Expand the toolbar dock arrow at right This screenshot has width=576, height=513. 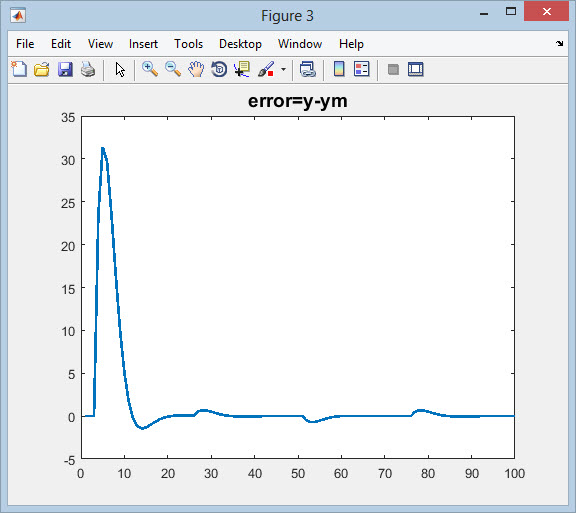pos(559,44)
